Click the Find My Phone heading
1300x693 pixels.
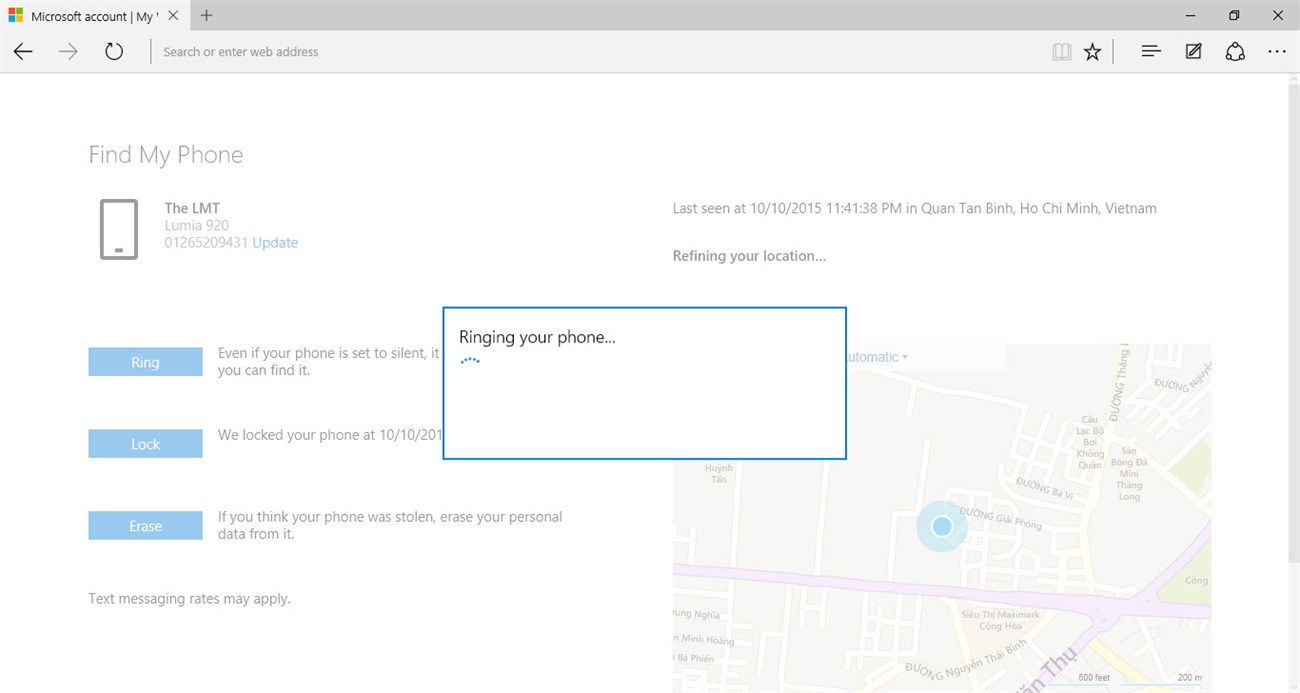(166, 155)
